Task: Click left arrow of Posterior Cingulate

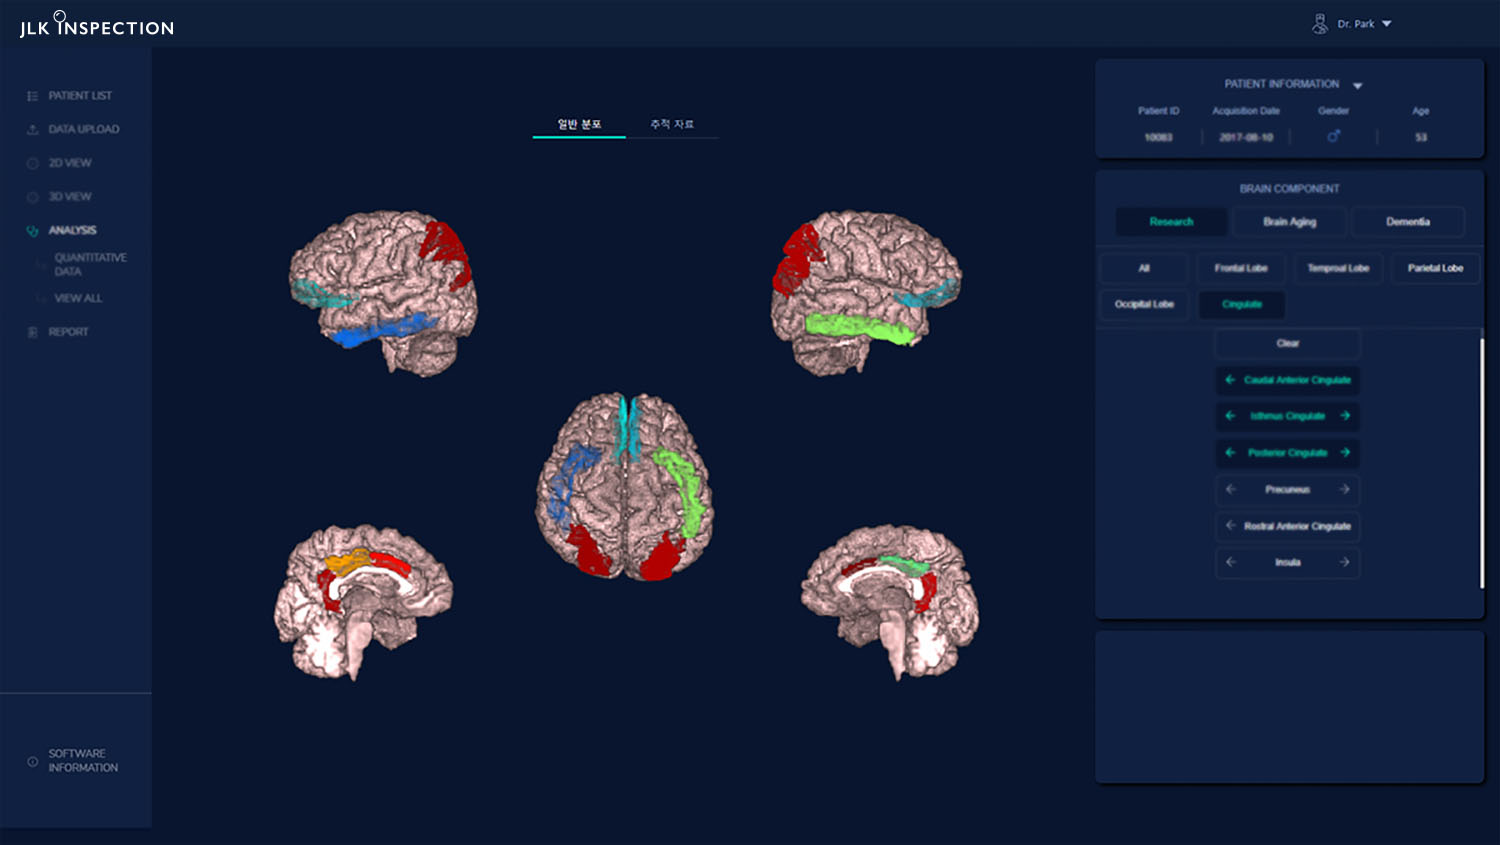Action: (x=1230, y=453)
